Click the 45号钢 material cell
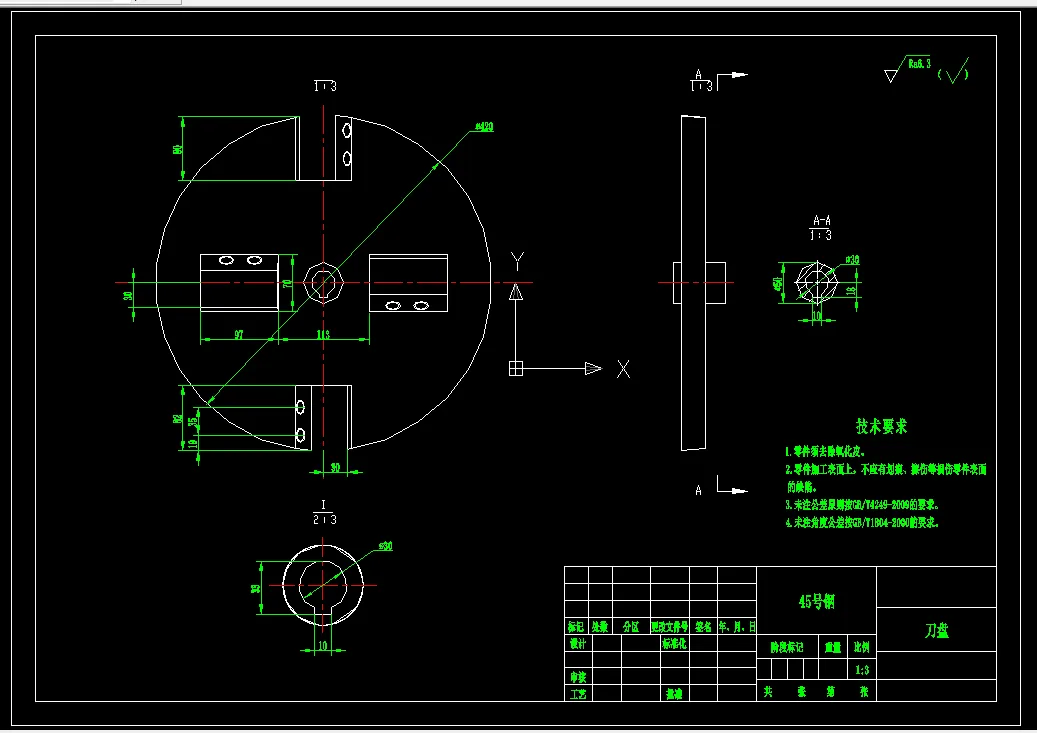 pos(817,601)
